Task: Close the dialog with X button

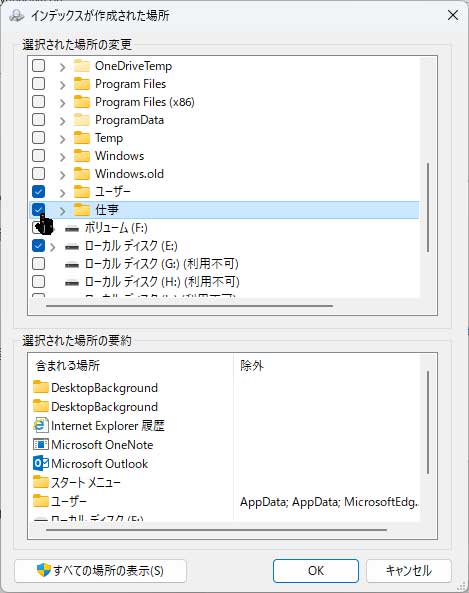Action: coord(453,16)
